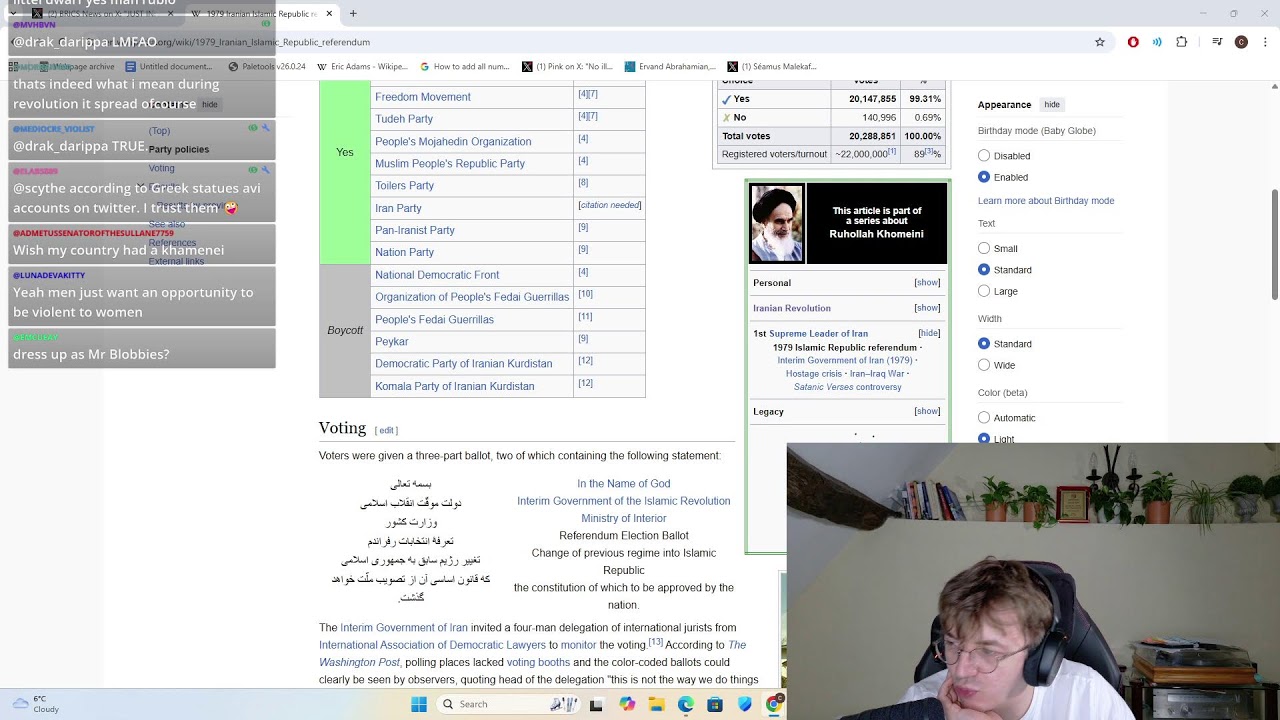Select Automatic color mode
The width and height of the screenshot is (1280, 720).
(984, 418)
